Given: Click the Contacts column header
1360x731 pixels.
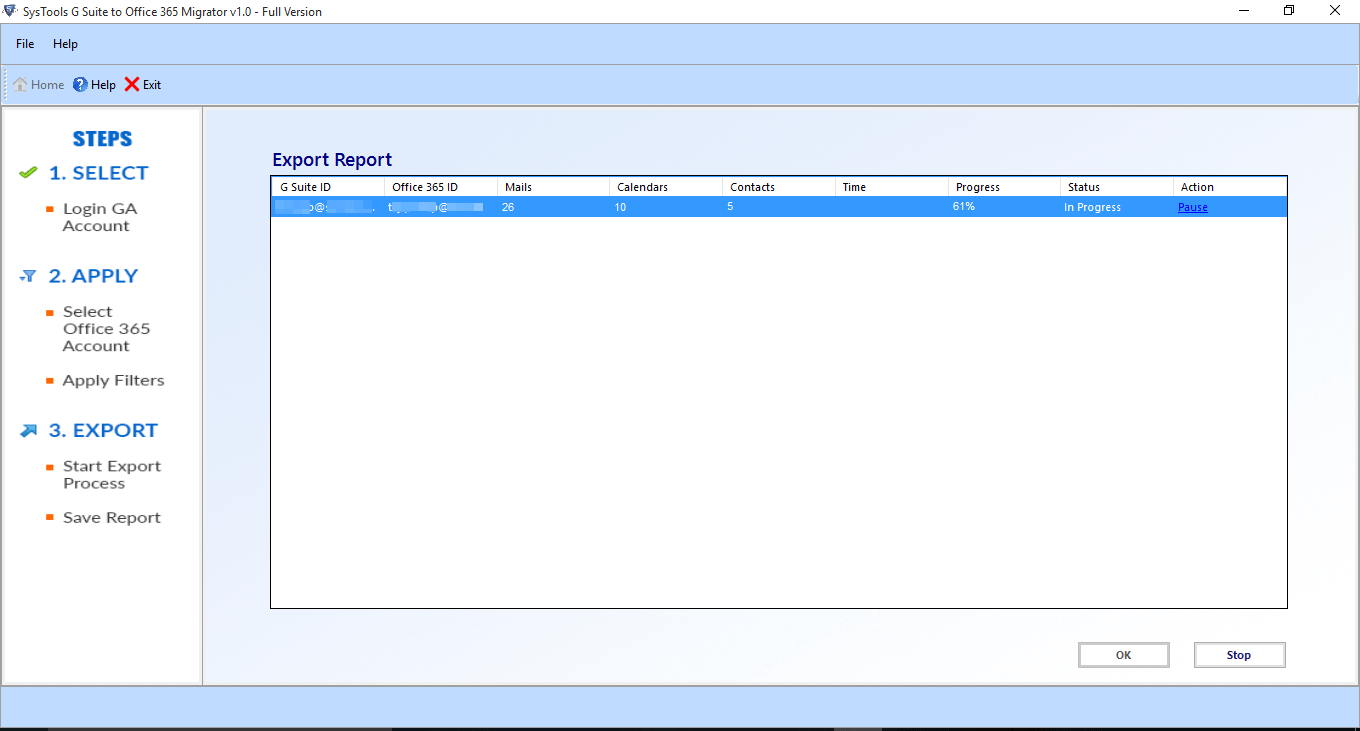Looking at the screenshot, I should [x=779, y=187].
